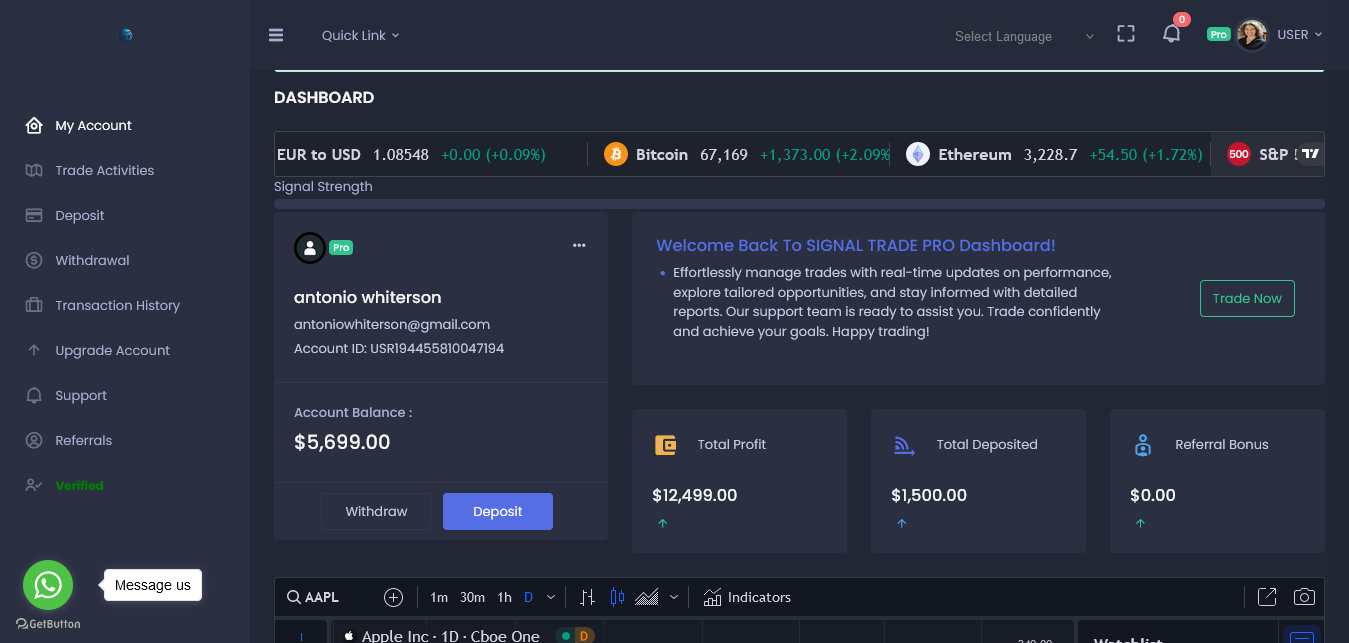Select the bars chart style icon
This screenshot has width=1349, height=643.
588,597
